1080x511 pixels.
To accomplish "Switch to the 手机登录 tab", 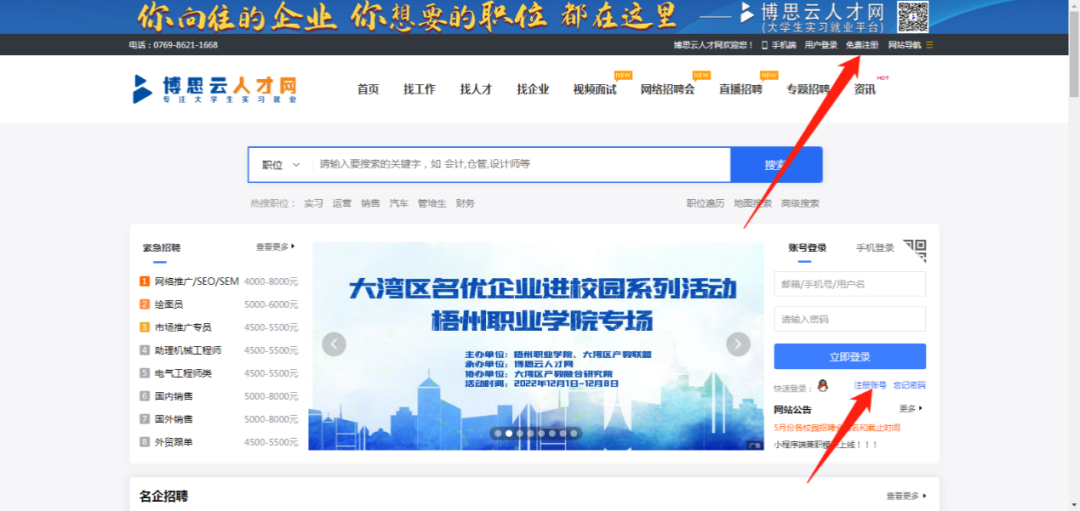I will pyautogui.click(x=875, y=248).
